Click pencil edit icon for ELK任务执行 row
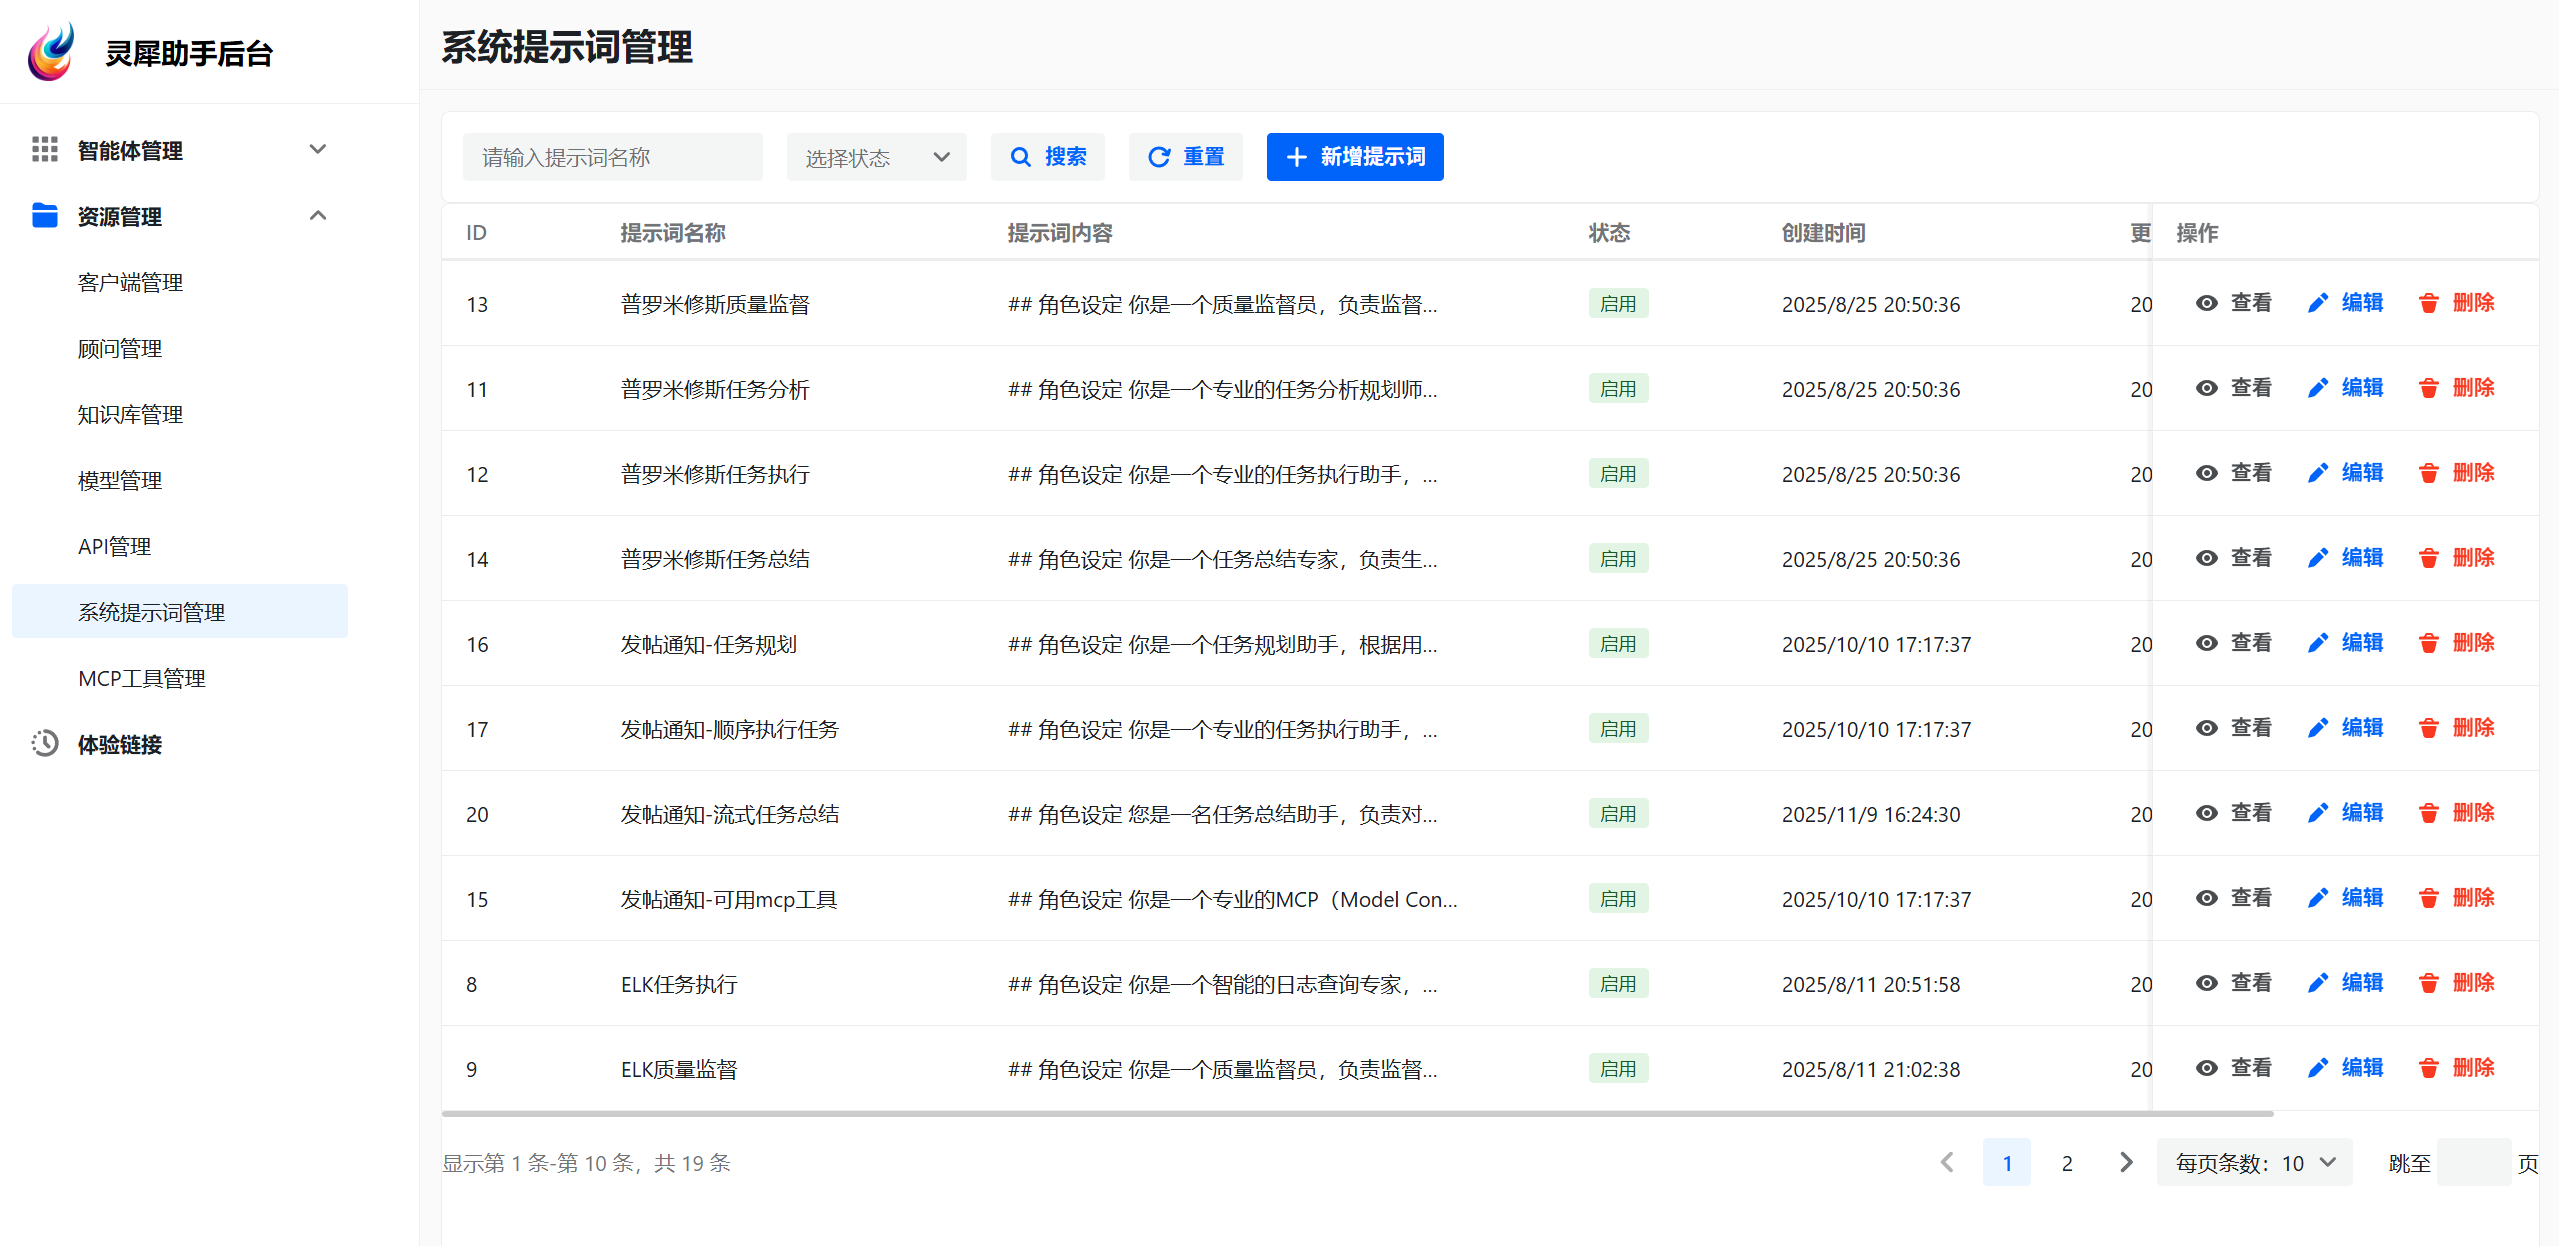 tap(2317, 983)
